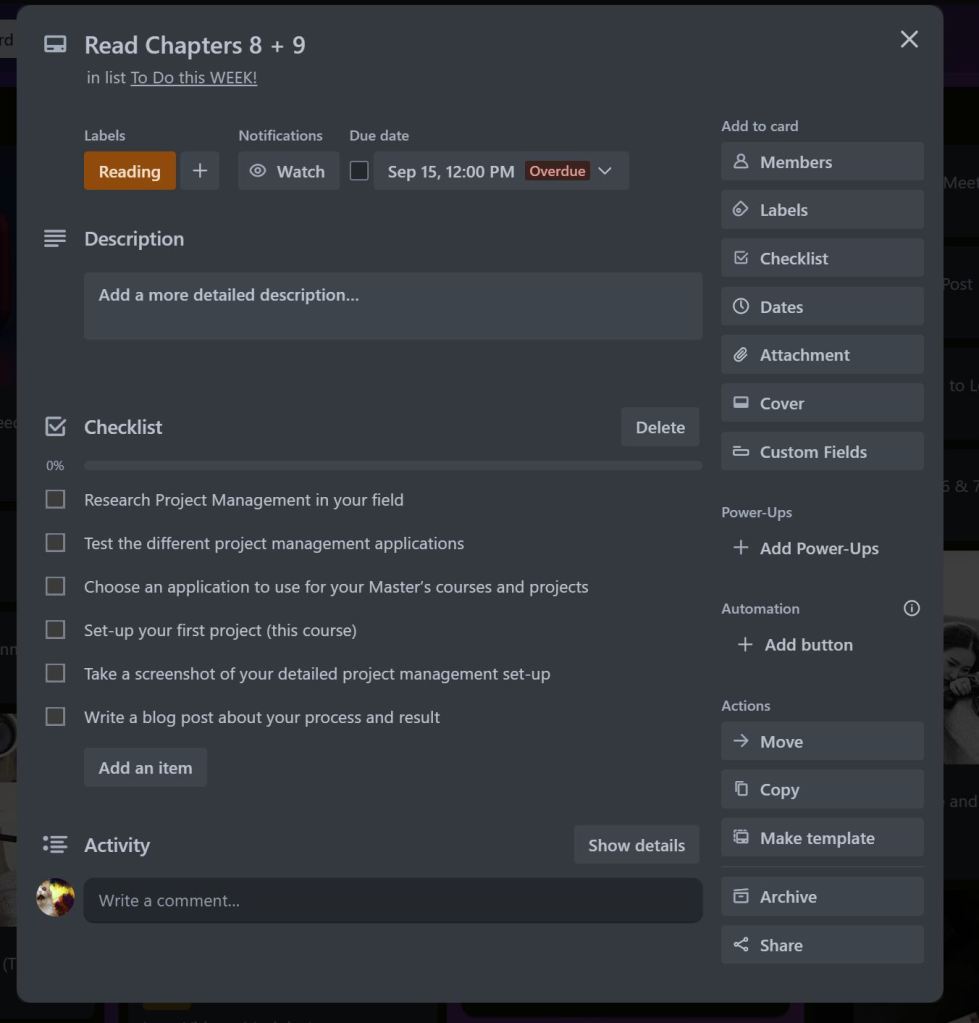Open Attachment via the paperclip icon
This screenshot has height=1023, width=979.
[741, 355]
